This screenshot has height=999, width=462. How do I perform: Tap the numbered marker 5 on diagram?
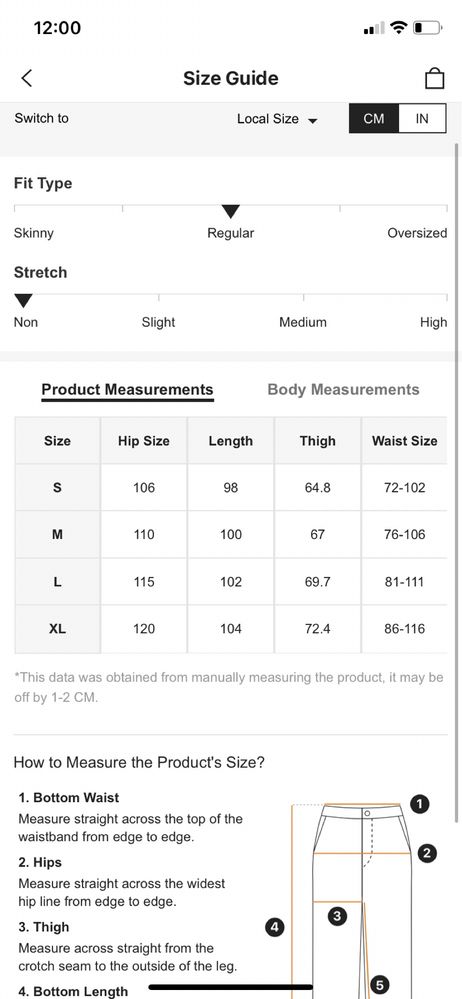tap(379, 985)
